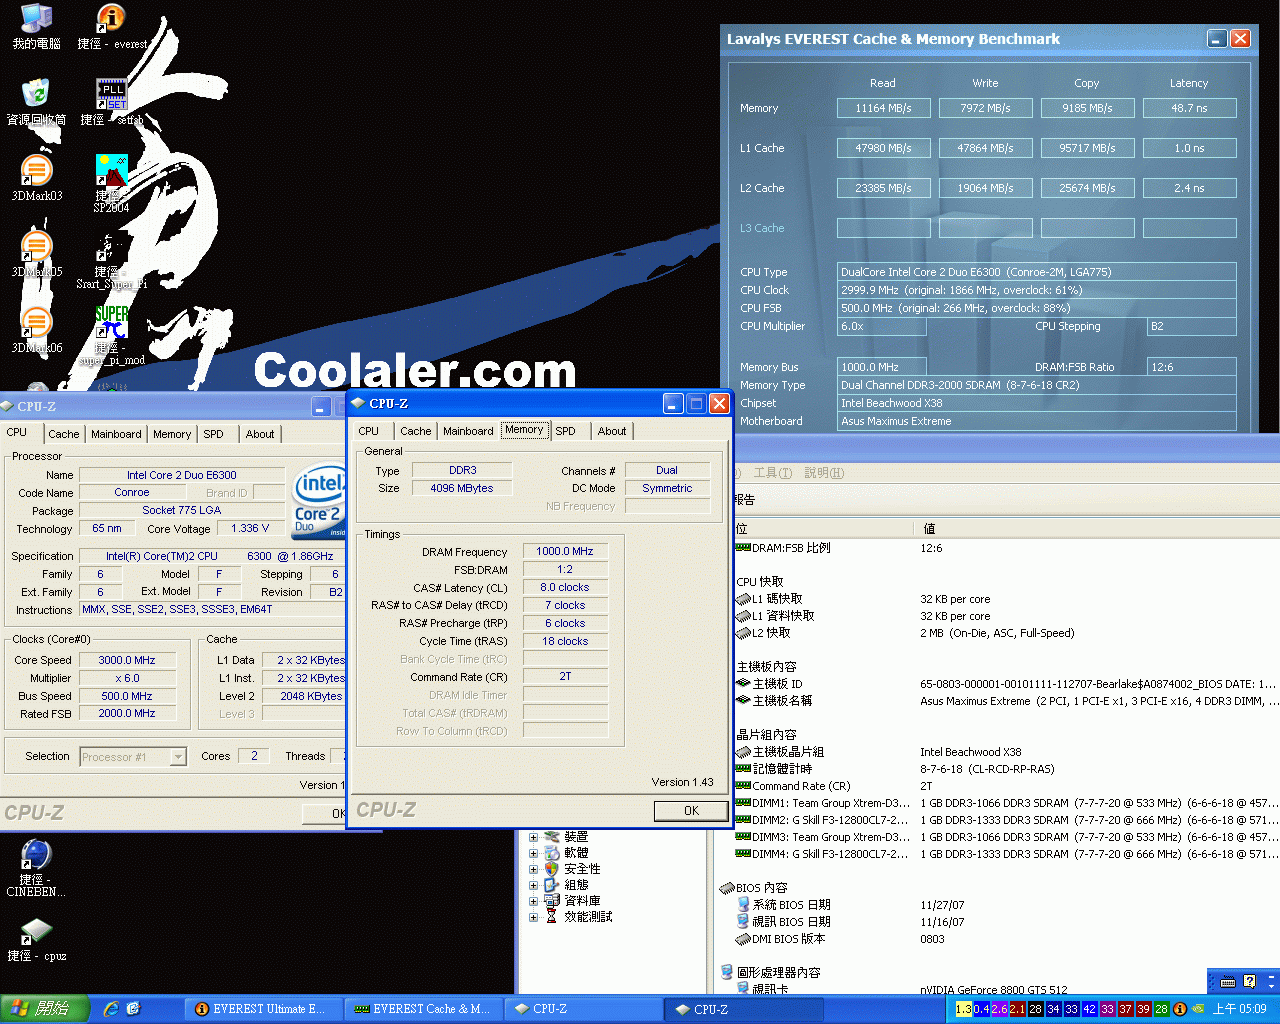Click the language bar help icon
The height and width of the screenshot is (1024, 1280).
click(1249, 981)
